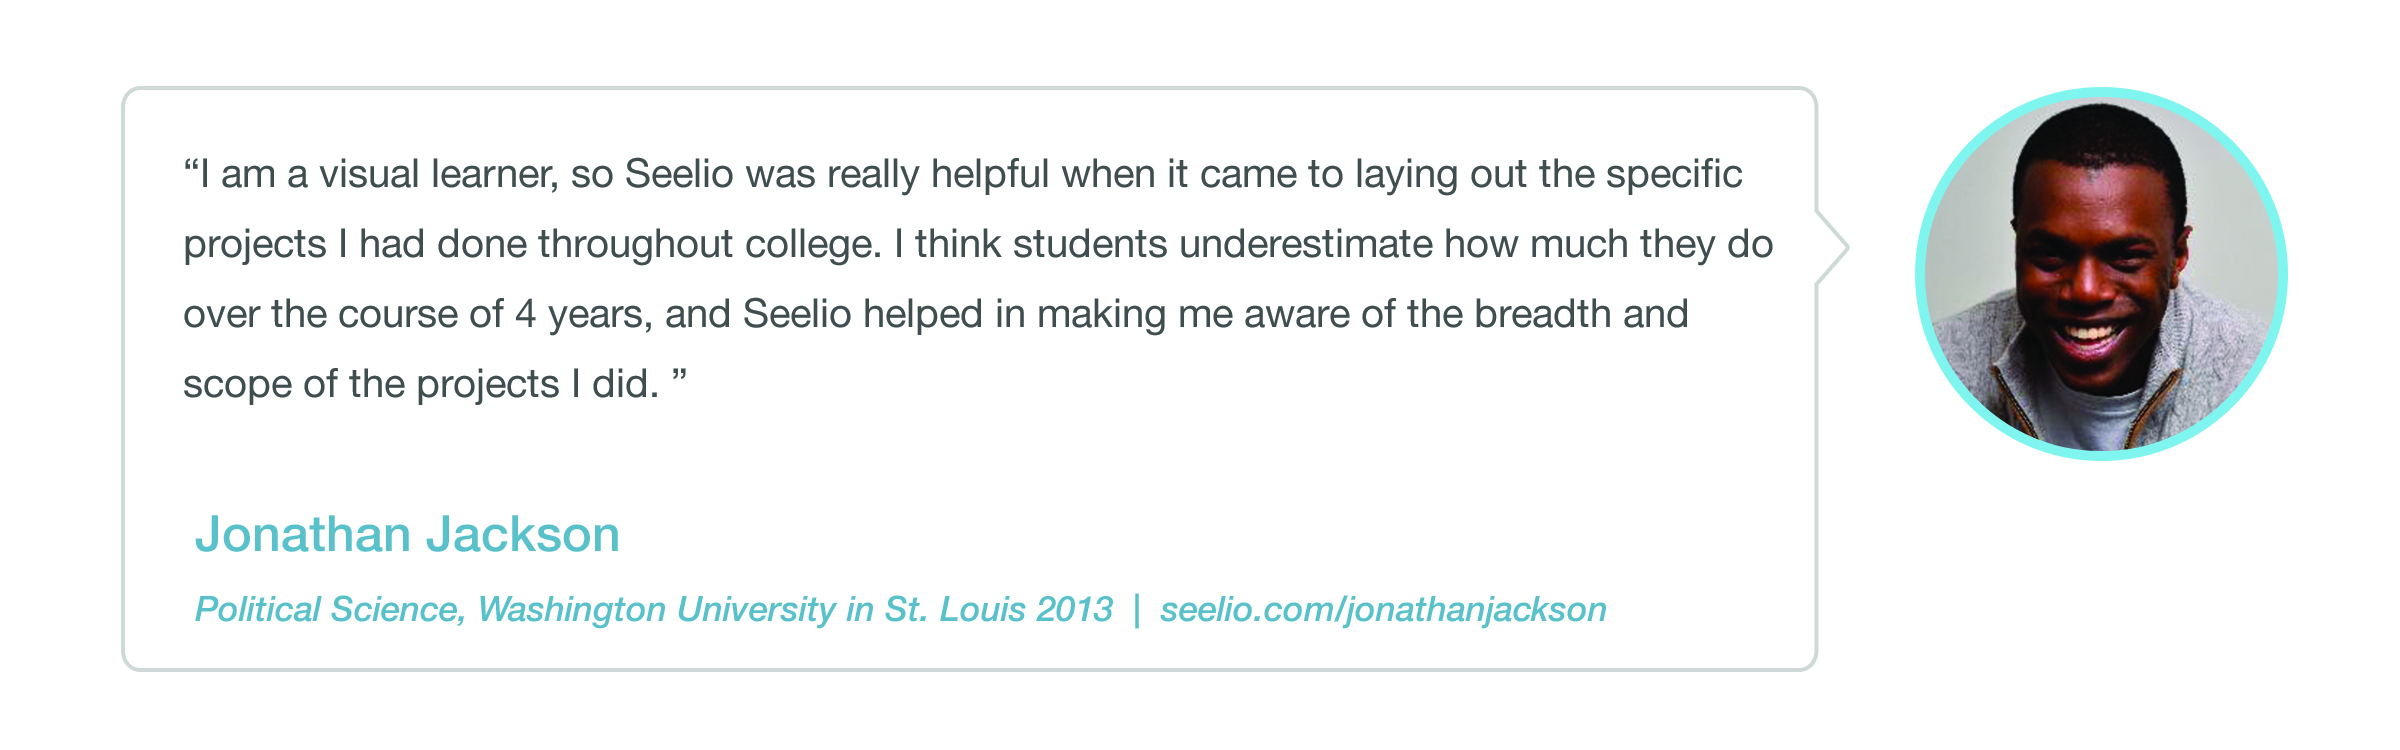Screen dimensions: 2400x750
Task: Click 'throughout college' in the second line
Action: click(660, 244)
